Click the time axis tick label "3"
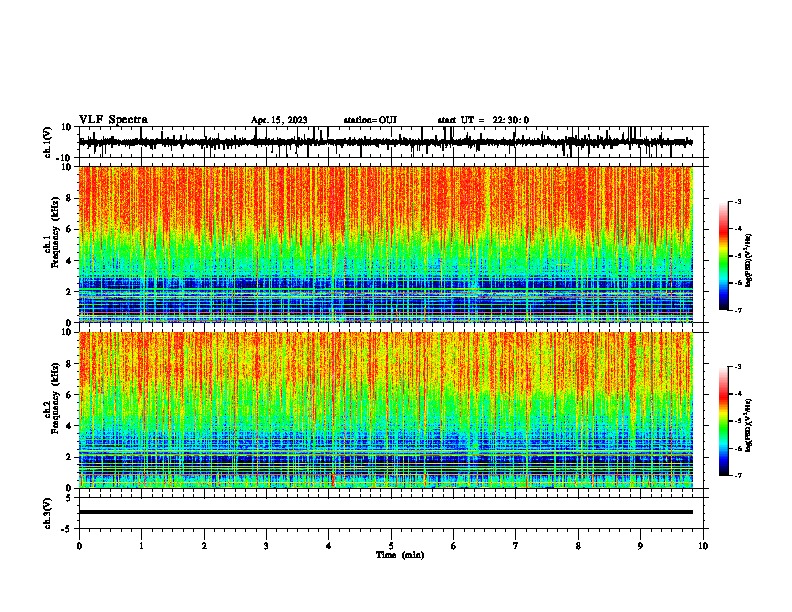Screen dimensions: 792x612 point(266,546)
